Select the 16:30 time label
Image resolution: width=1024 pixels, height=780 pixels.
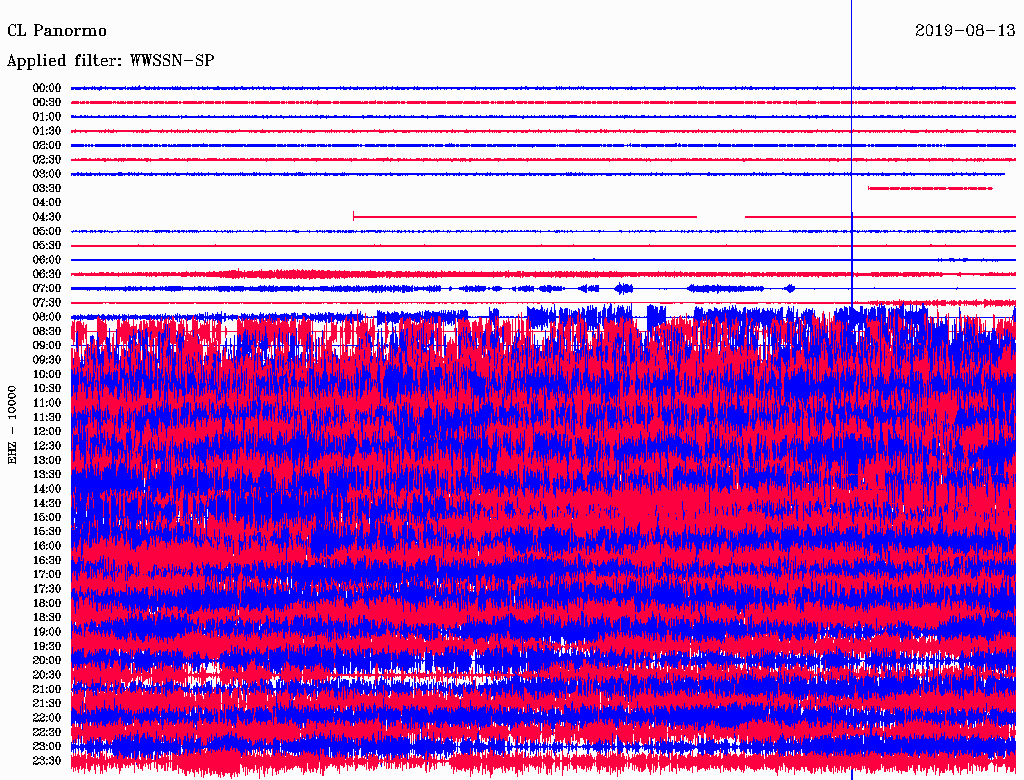tap(47, 561)
